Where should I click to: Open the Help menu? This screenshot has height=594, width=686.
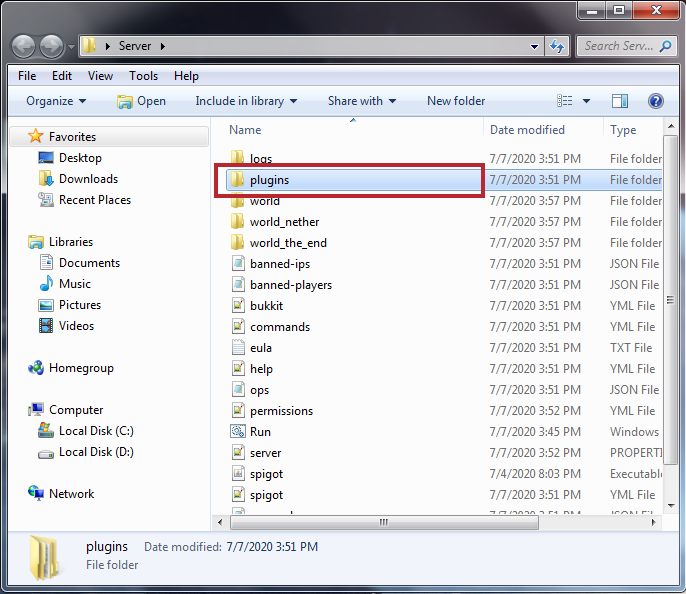click(x=186, y=76)
